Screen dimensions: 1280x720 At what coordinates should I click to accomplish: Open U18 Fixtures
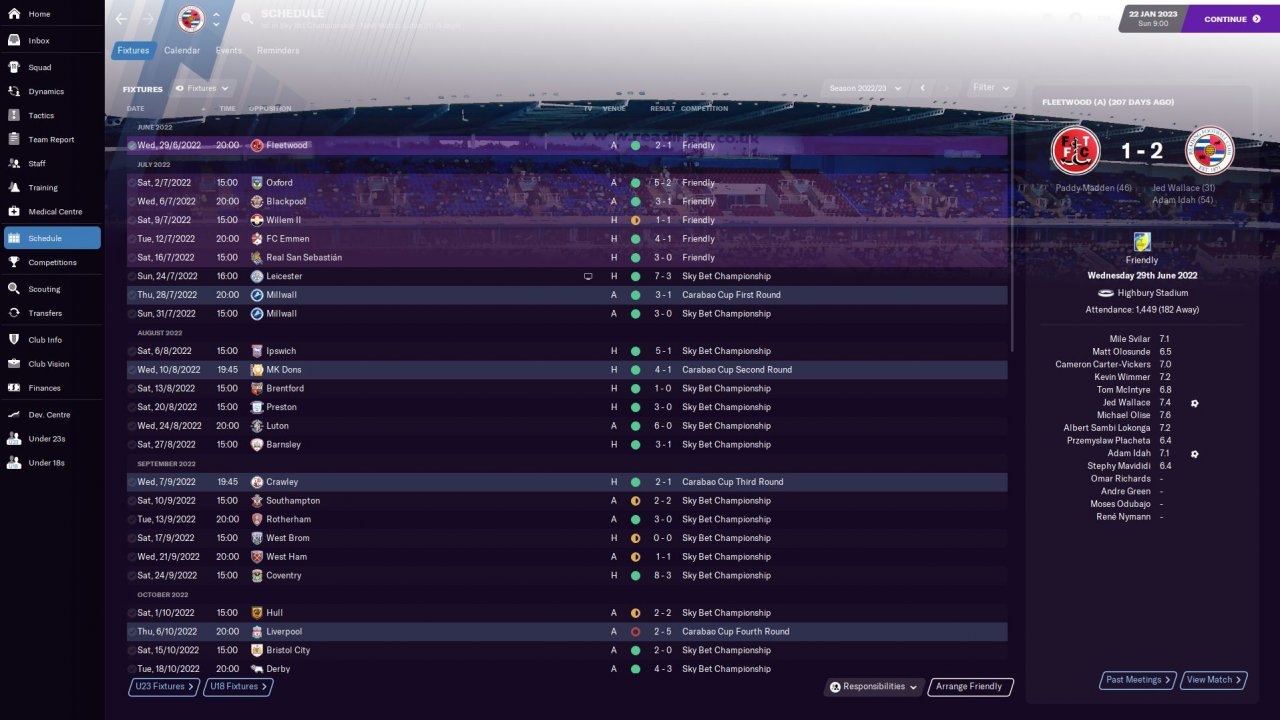tap(237, 687)
